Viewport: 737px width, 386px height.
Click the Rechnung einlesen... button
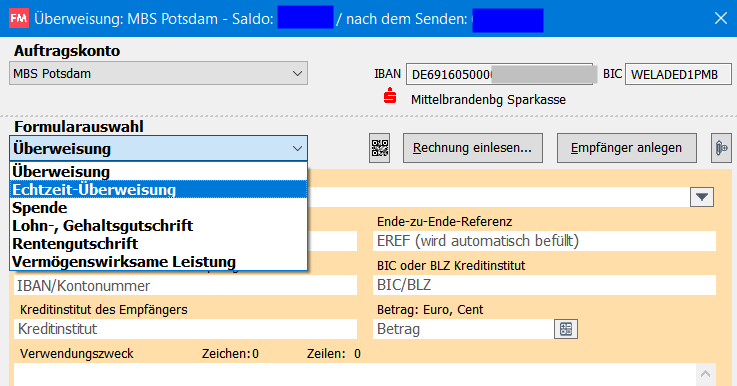pos(472,148)
